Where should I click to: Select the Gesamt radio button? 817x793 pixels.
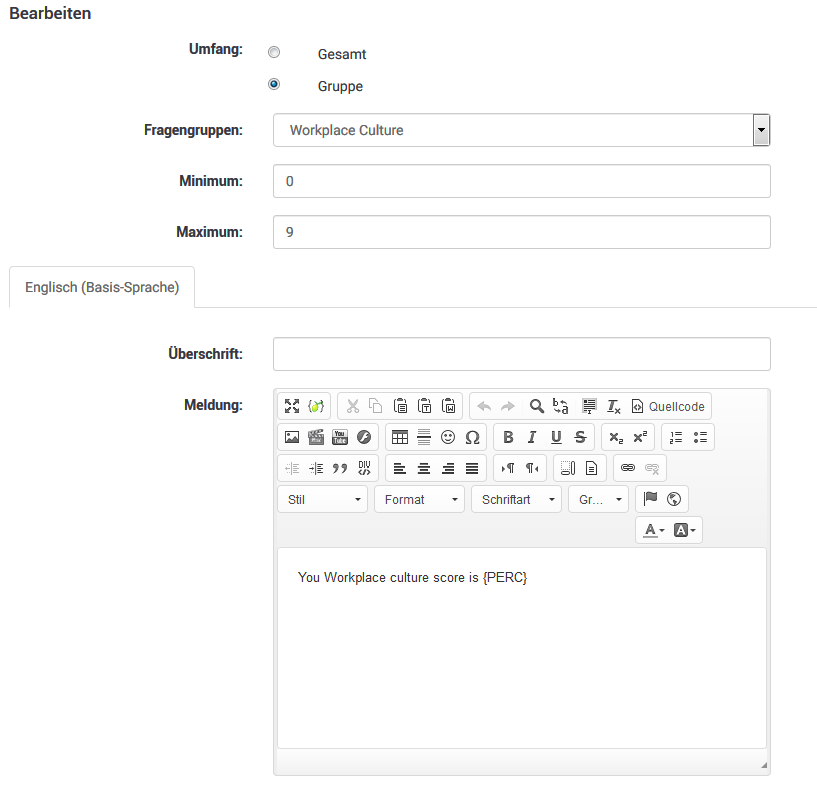[274, 52]
